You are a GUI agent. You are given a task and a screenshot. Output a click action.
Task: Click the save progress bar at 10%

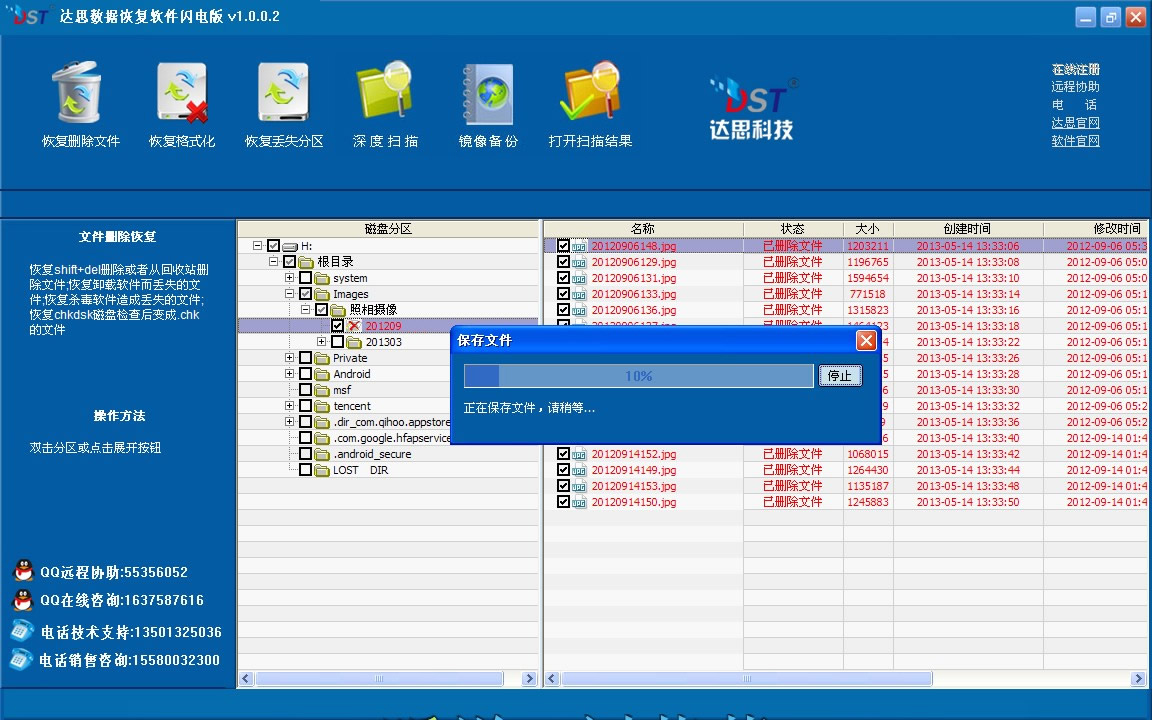[x=638, y=376]
